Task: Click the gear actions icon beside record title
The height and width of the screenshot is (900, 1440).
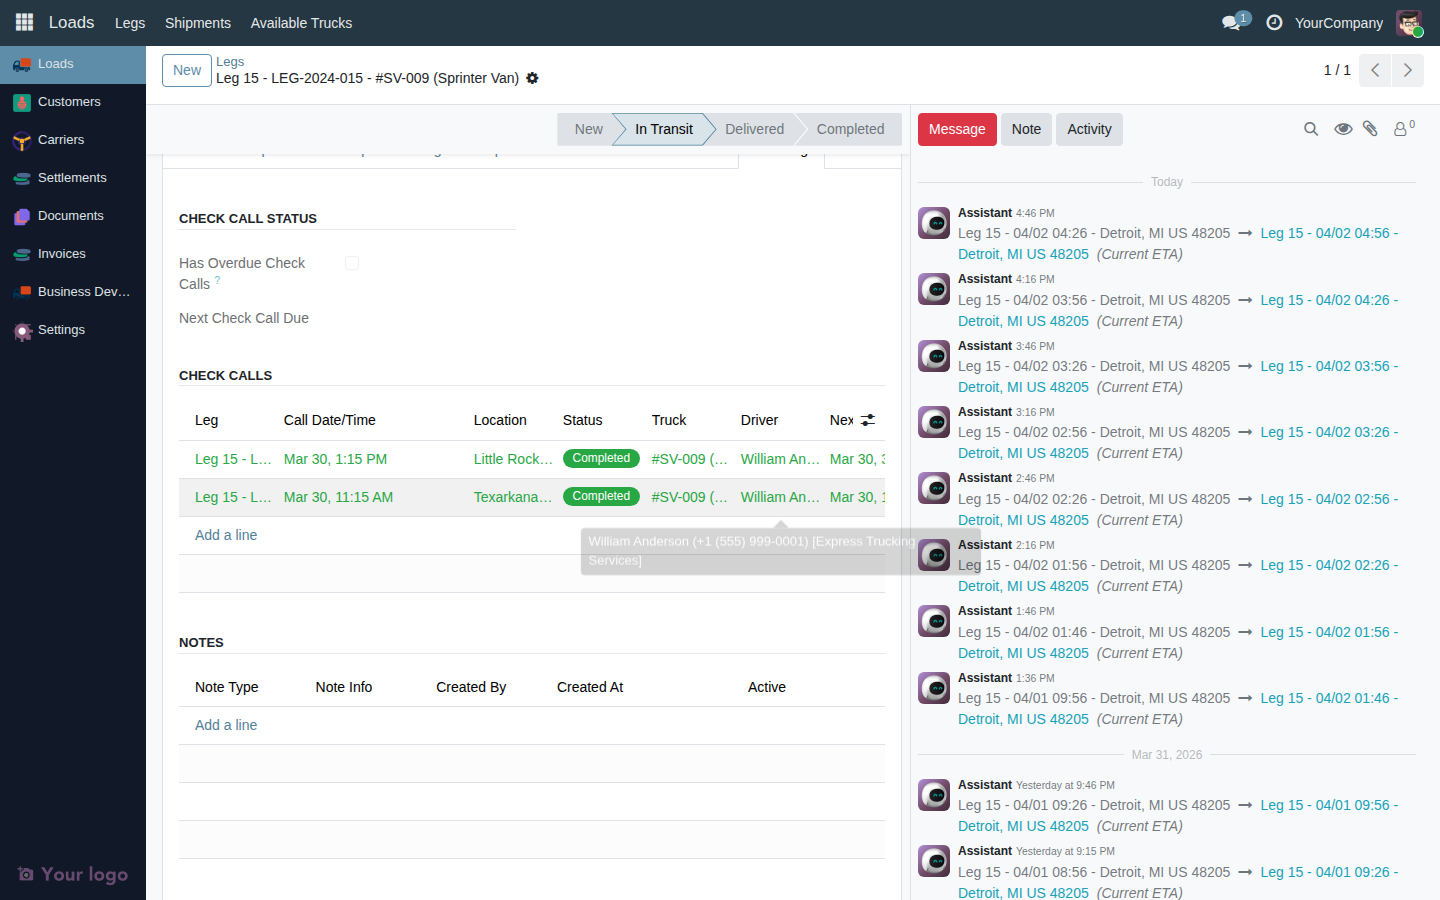Action: coord(532,78)
